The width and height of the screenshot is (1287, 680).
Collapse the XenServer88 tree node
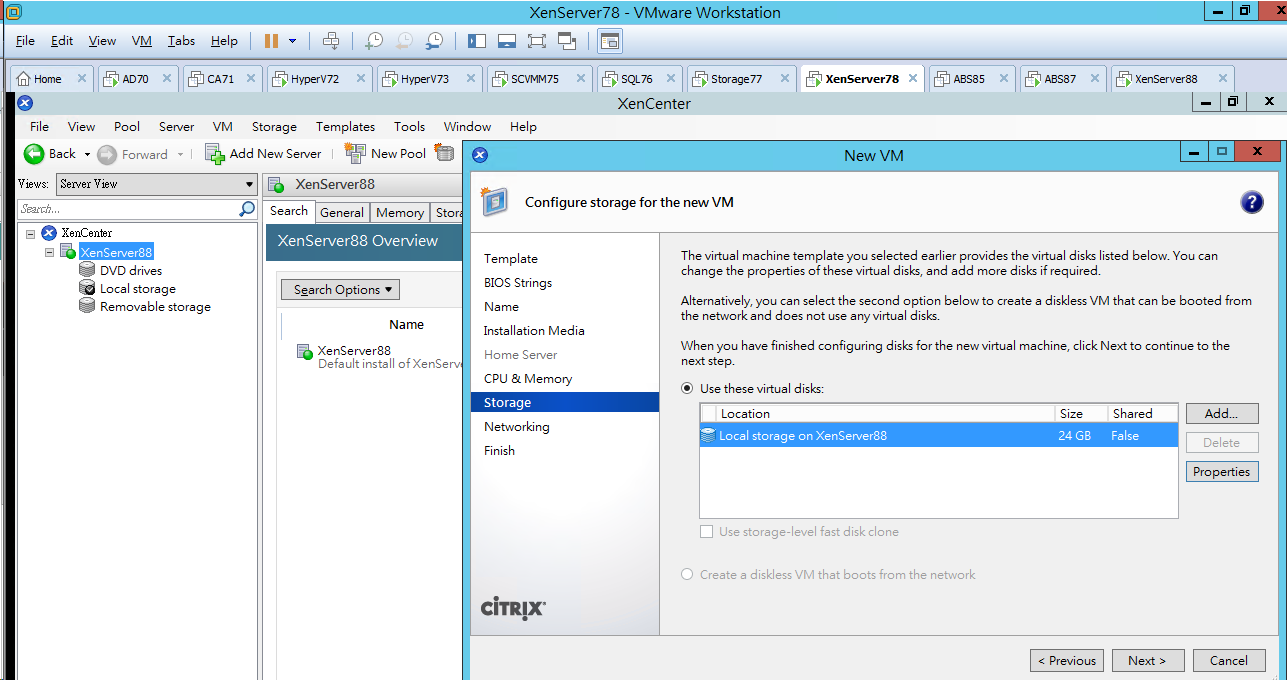(50, 252)
